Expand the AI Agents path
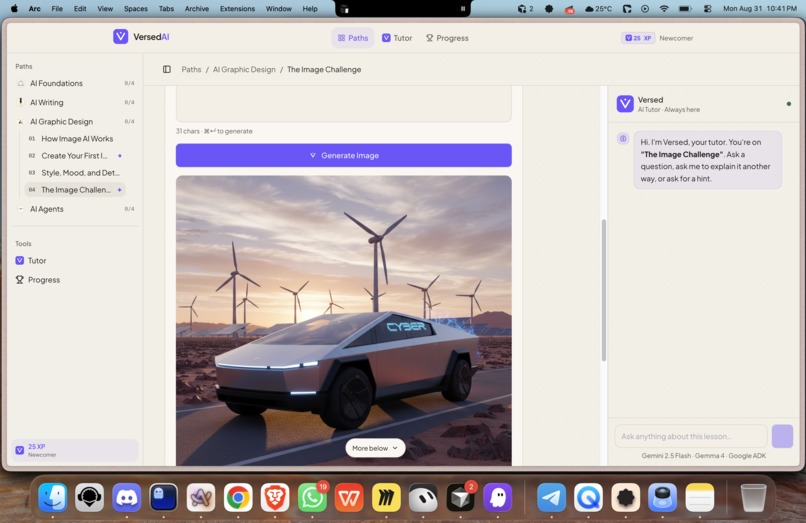Image resolution: width=806 pixels, height=523 pixels. point(75,209)
